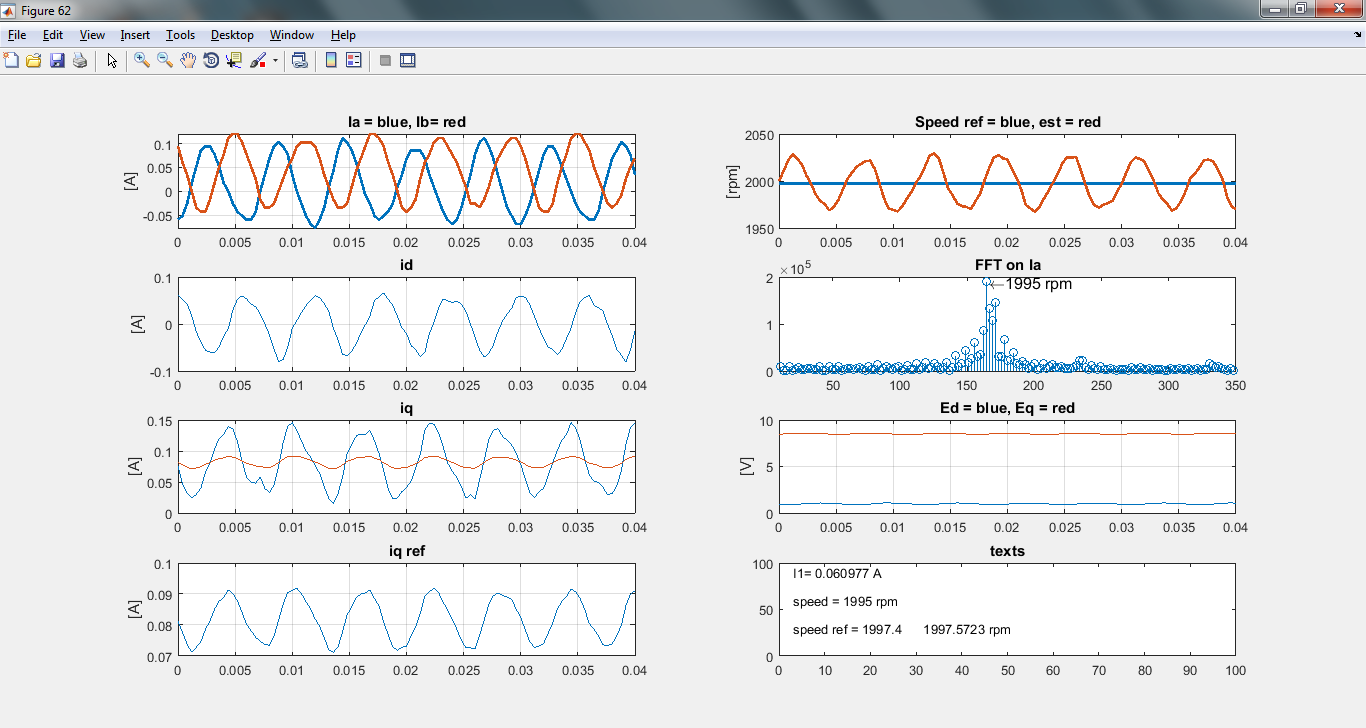Toggle the Link Plot feature
1366x728 pixels.
(x=298, y=60)
